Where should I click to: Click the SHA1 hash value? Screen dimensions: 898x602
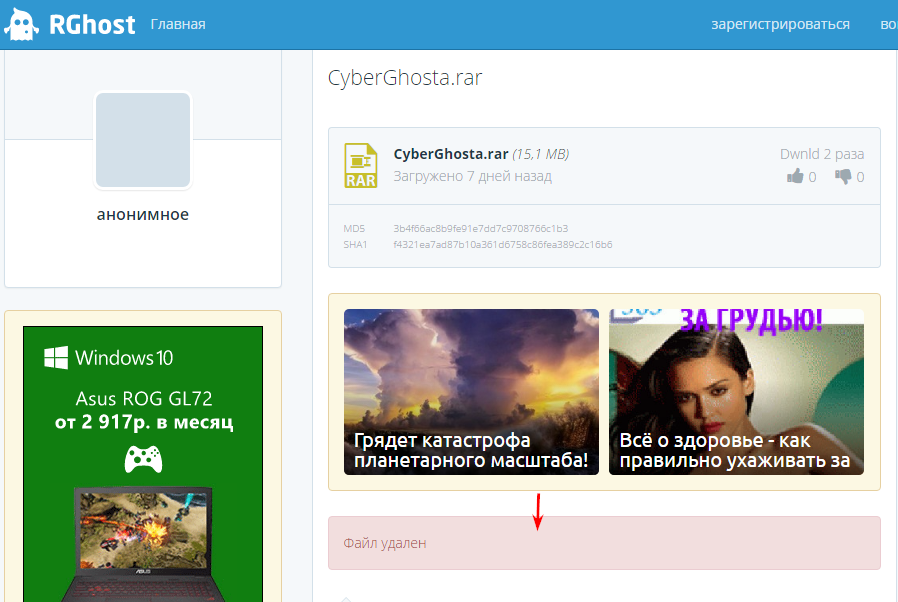(502, 244)
